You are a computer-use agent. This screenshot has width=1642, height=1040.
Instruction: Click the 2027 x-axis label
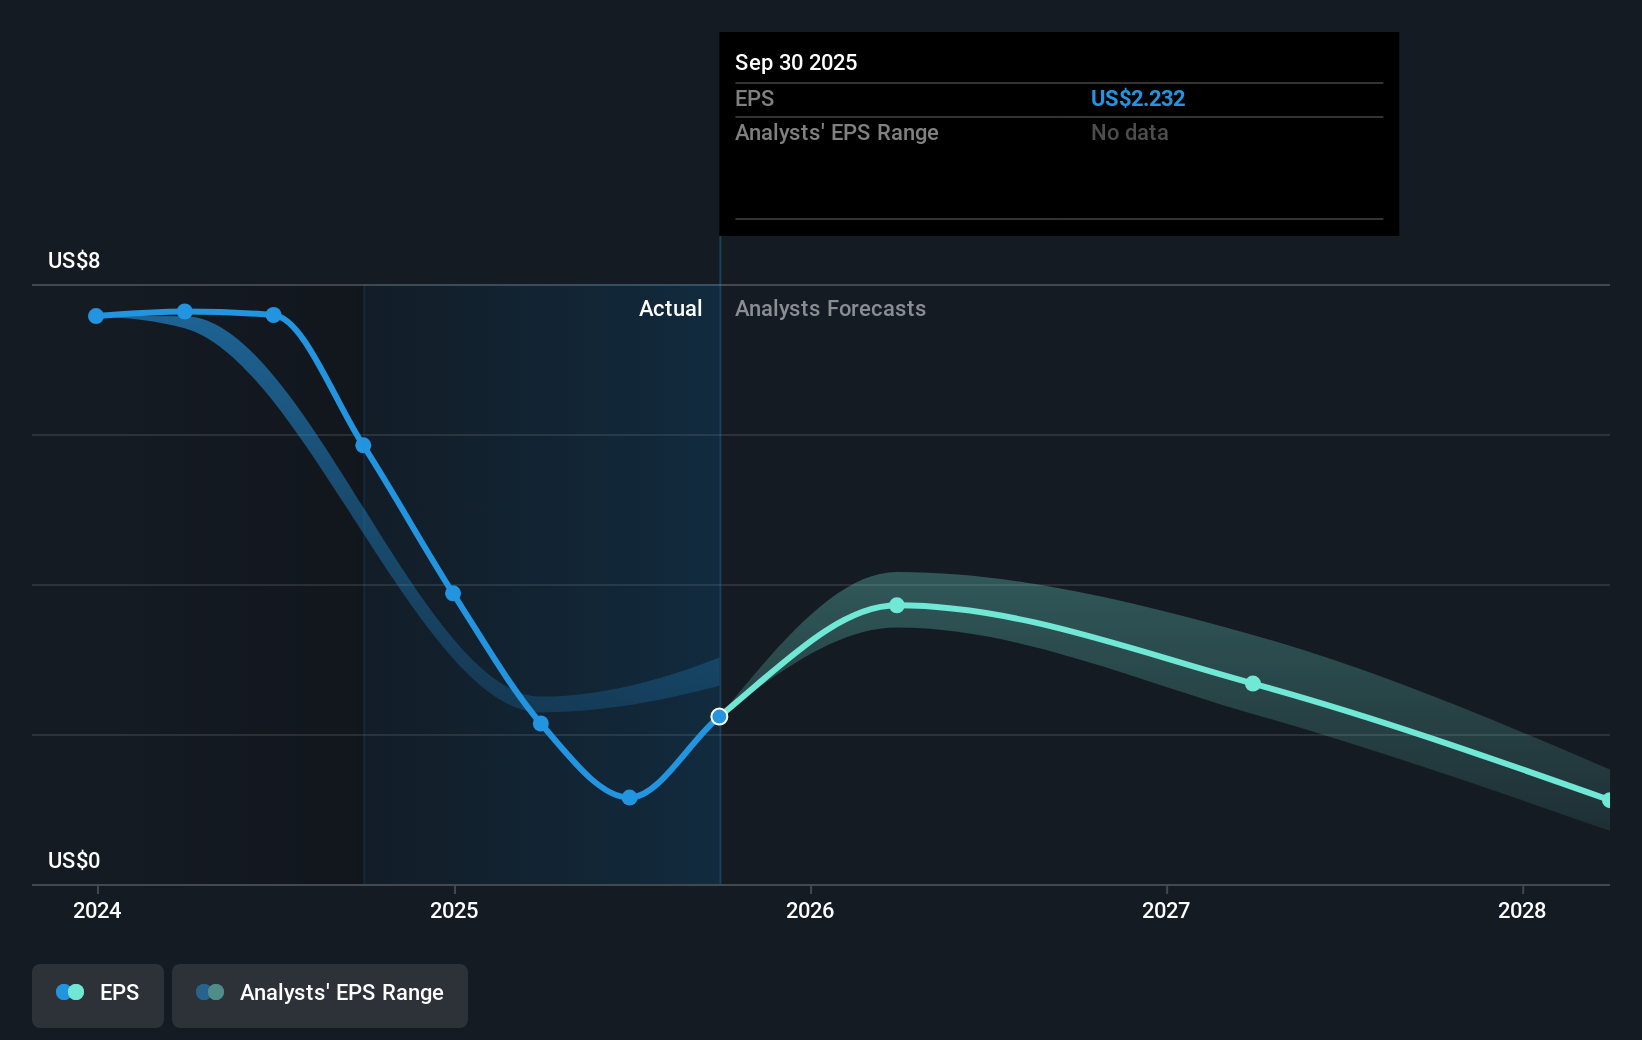(x=1166, y=910)
